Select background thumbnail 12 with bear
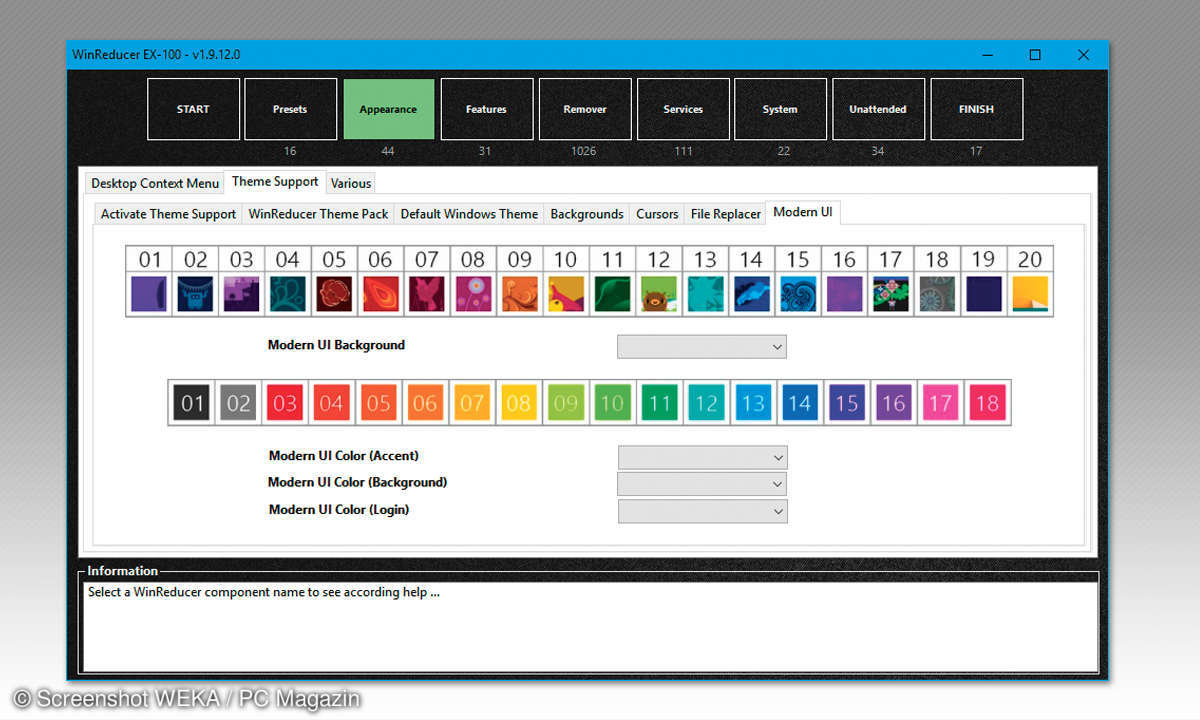The width and height of the screenshot is (1200, 720). click(658, 294)
